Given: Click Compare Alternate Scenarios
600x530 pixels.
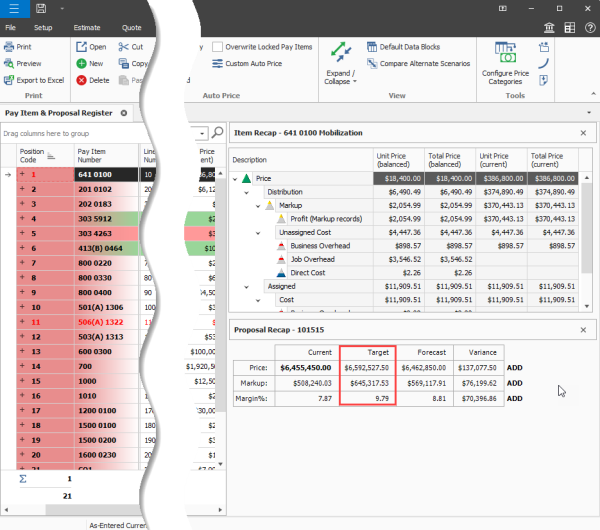Looking at the screenshot, I should [418, 64].
